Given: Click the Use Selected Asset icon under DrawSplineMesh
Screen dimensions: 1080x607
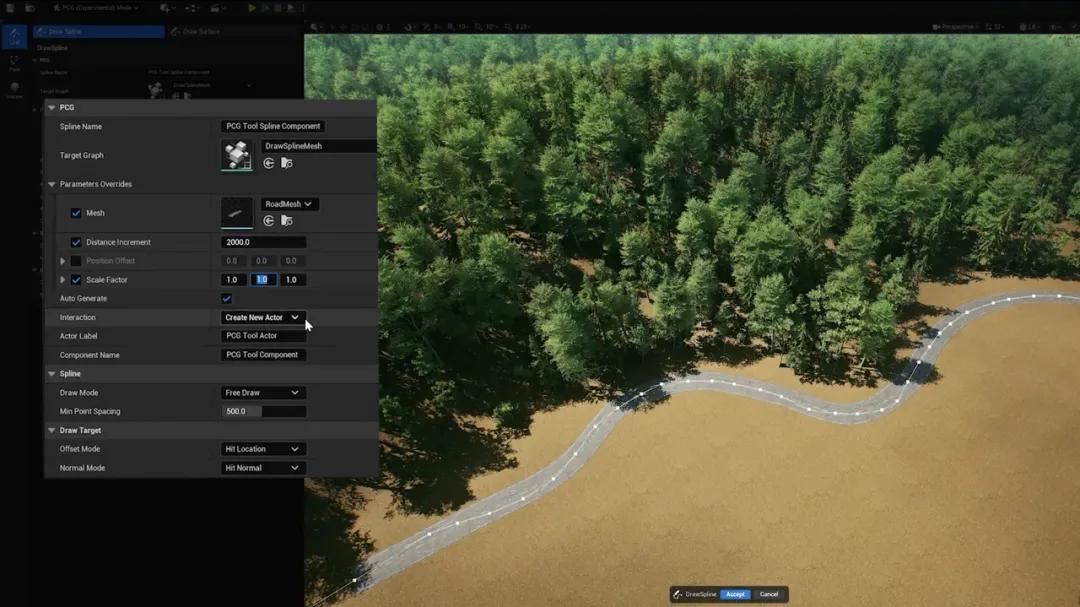Looking at the screenshot, I should click(269, 163).
